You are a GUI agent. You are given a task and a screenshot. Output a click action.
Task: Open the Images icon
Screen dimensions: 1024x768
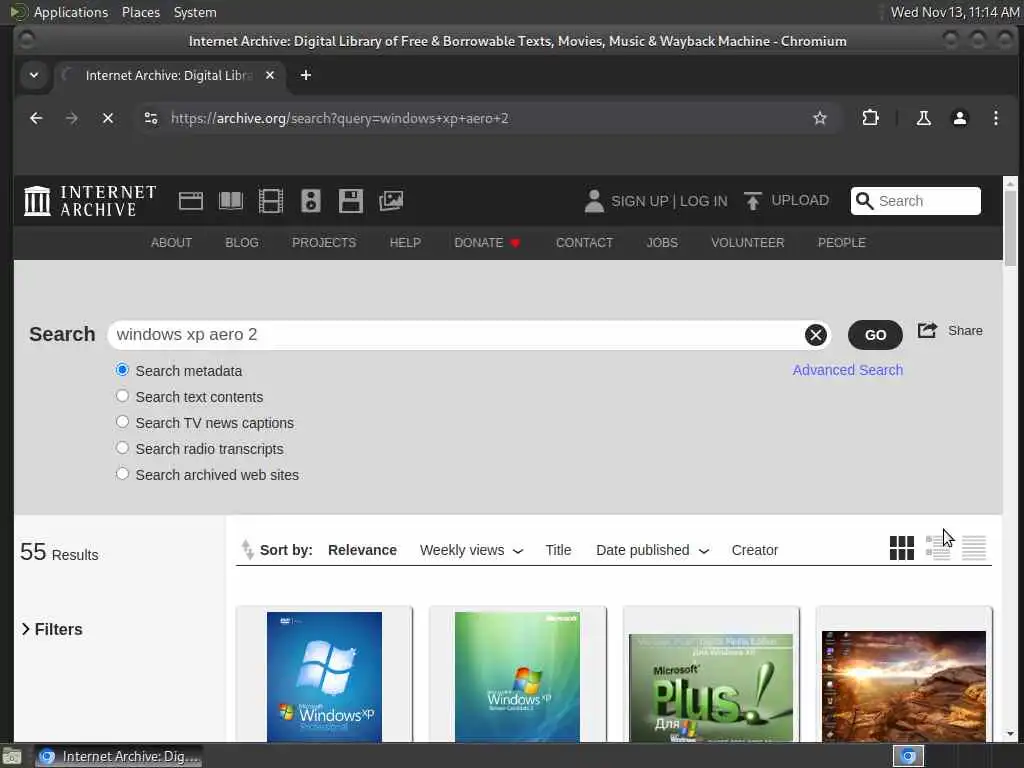pos(391,201)
